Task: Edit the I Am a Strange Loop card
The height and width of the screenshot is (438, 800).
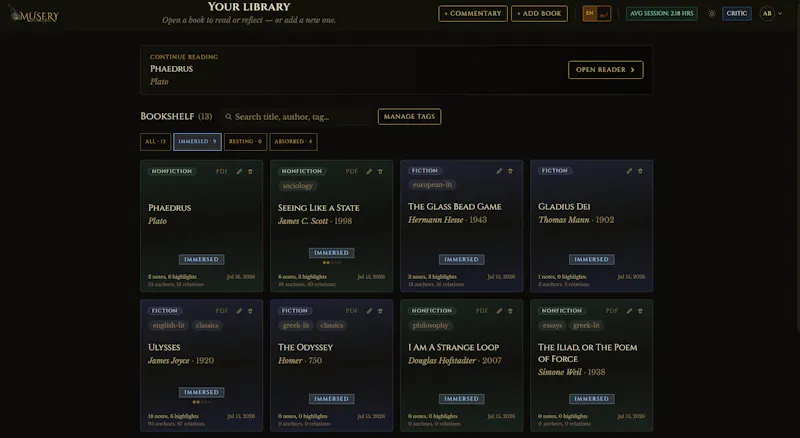Action: coord(499,311)
